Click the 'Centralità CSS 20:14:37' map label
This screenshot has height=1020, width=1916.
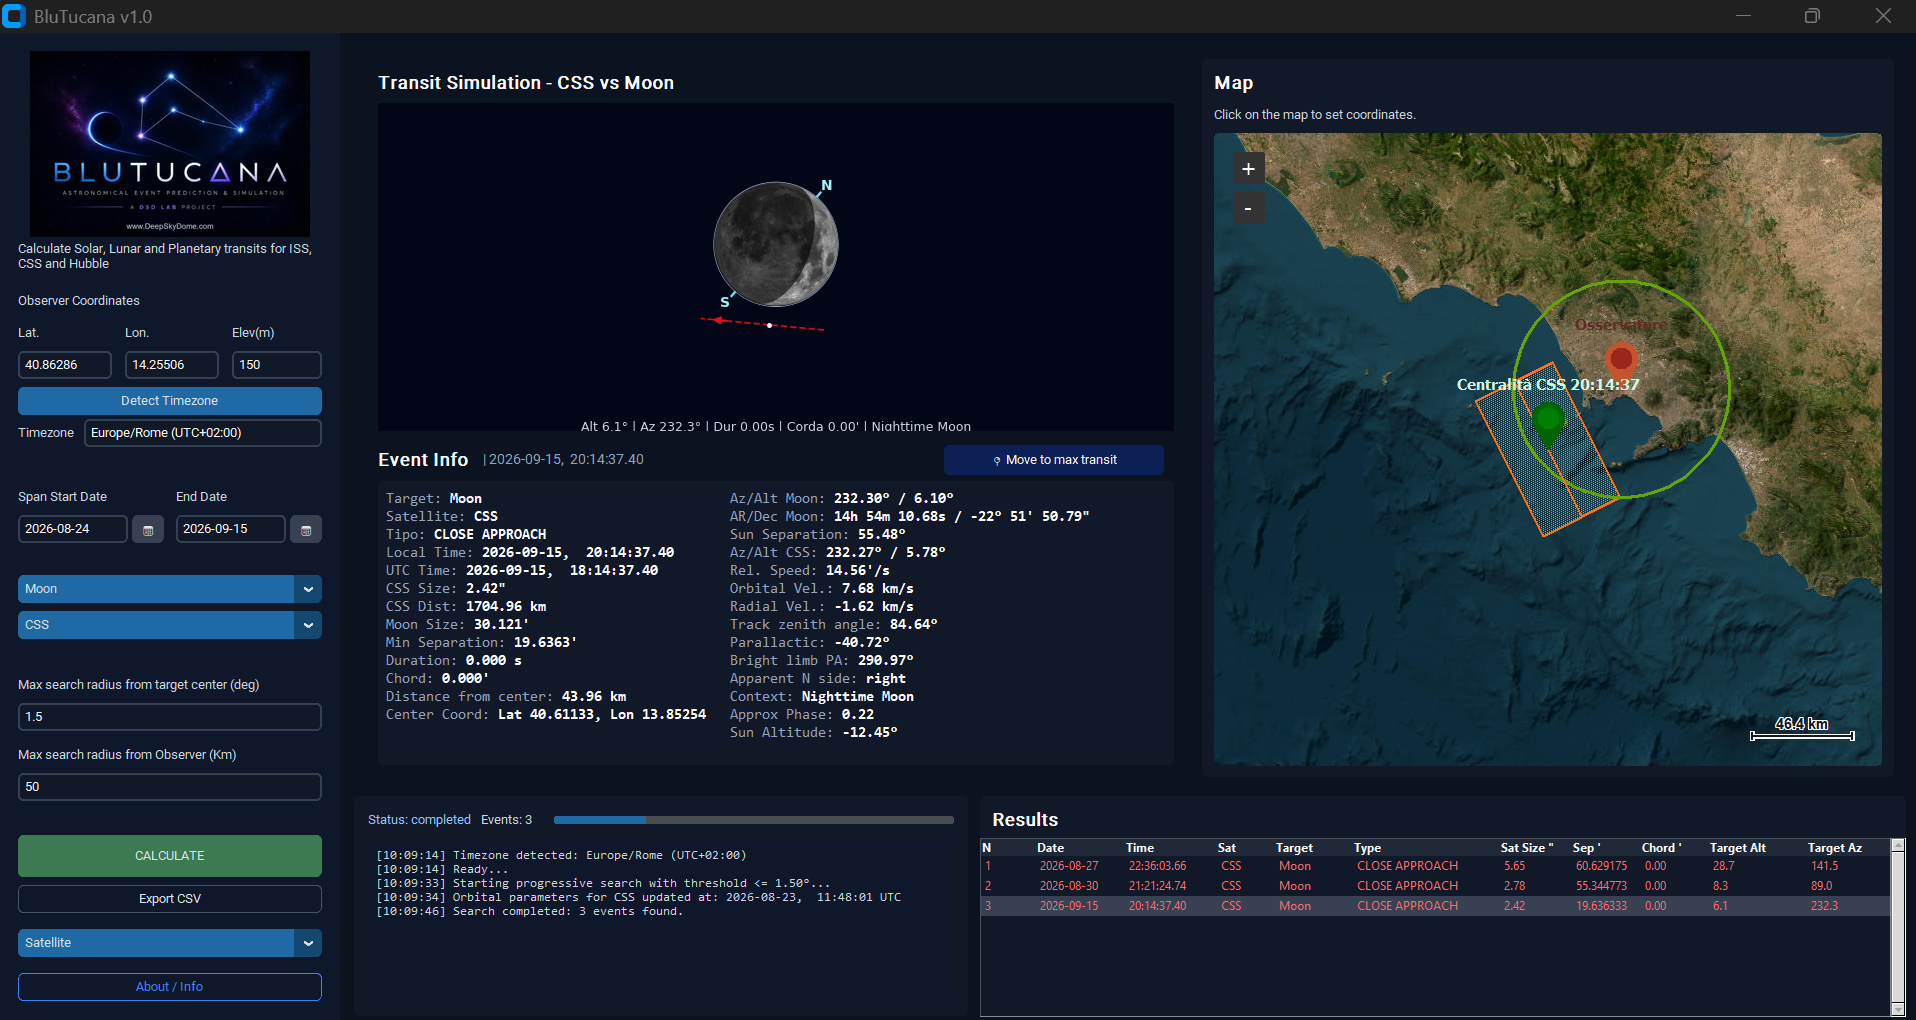pos(1548,385)
